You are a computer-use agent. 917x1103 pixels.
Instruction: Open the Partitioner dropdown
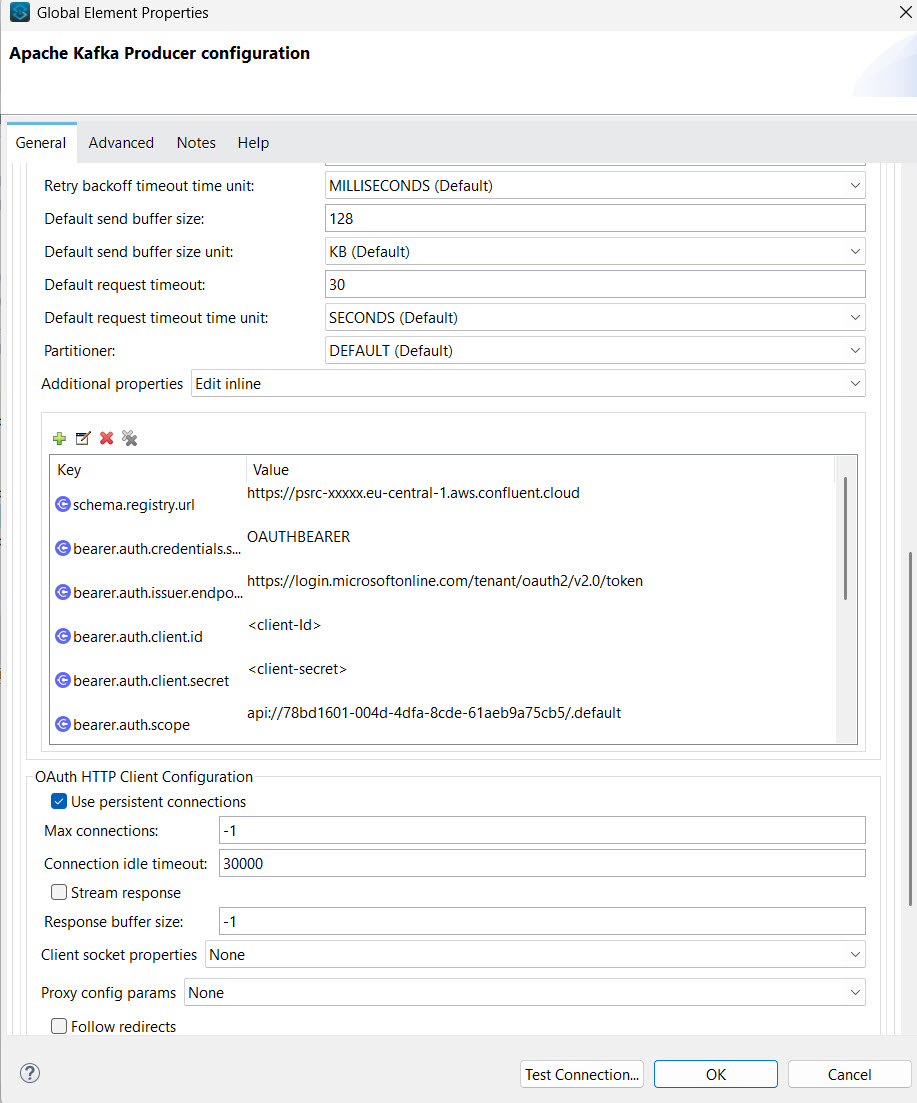(x=595, y=350)
